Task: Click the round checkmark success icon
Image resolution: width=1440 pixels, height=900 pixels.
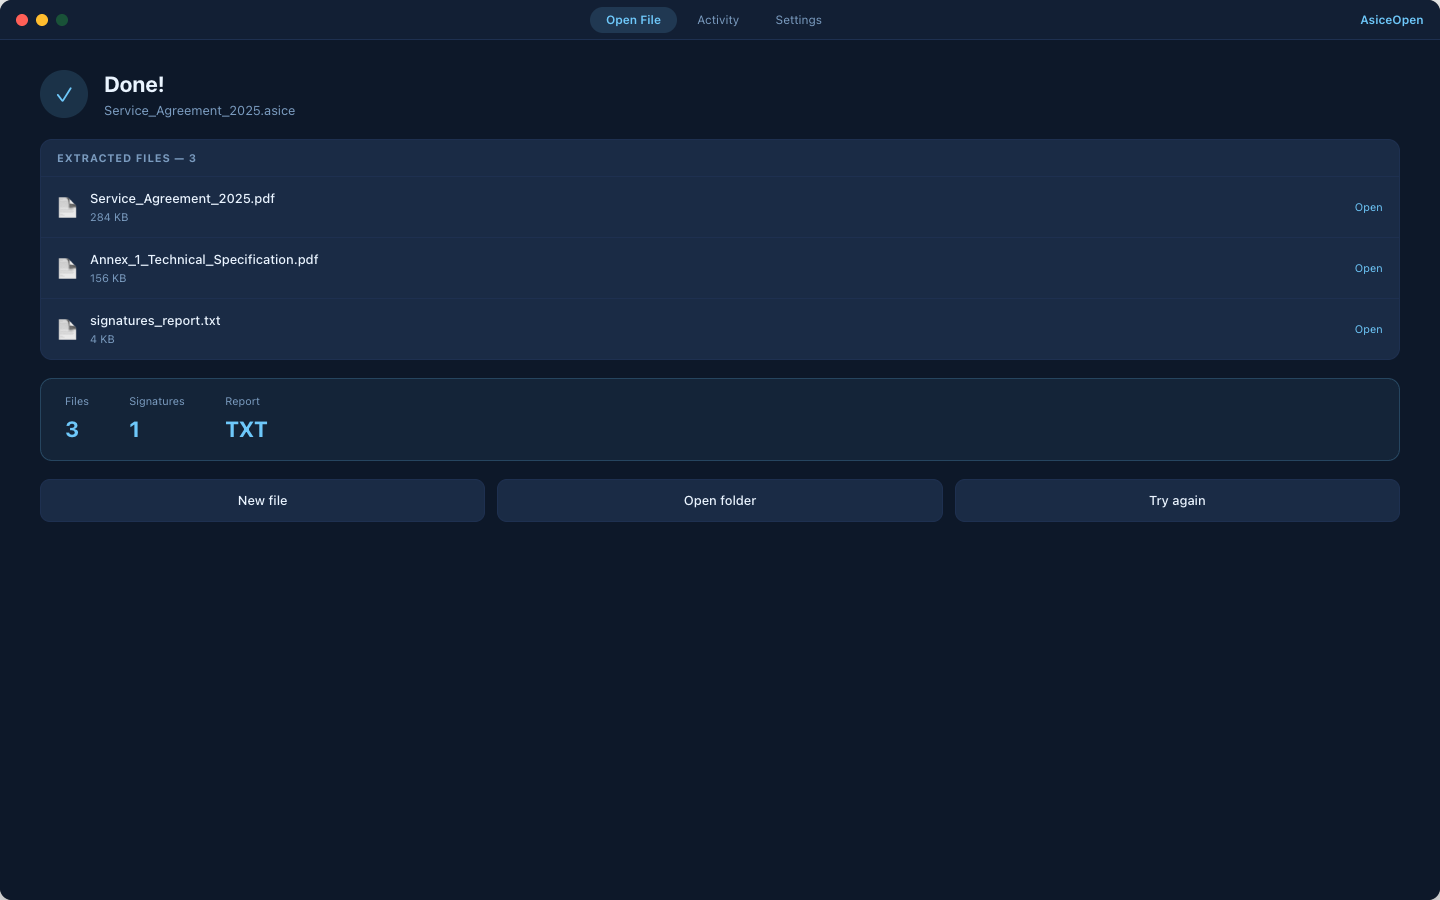Action: (64, 94)
